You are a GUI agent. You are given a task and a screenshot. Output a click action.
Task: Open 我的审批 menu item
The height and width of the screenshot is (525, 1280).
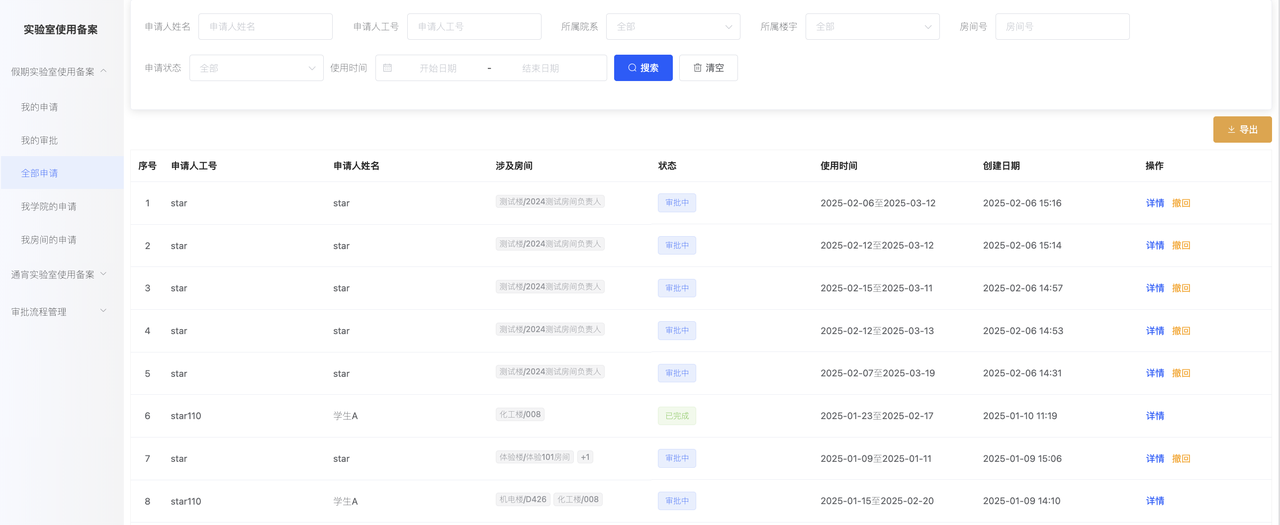tap(61, 140)
